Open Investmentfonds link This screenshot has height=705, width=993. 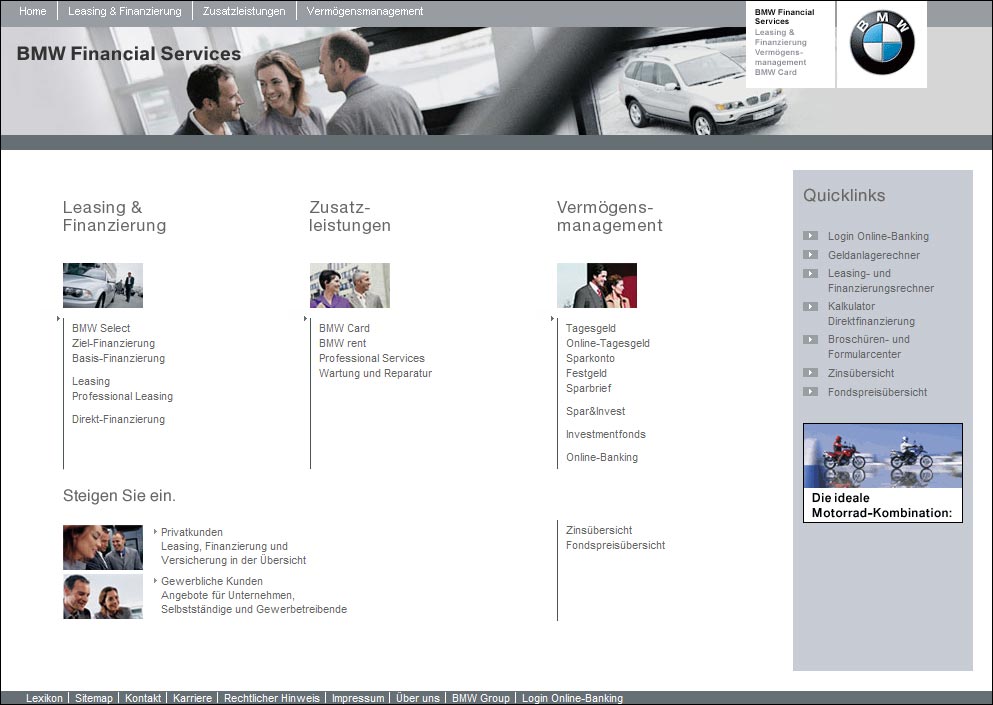coord(605,435)
